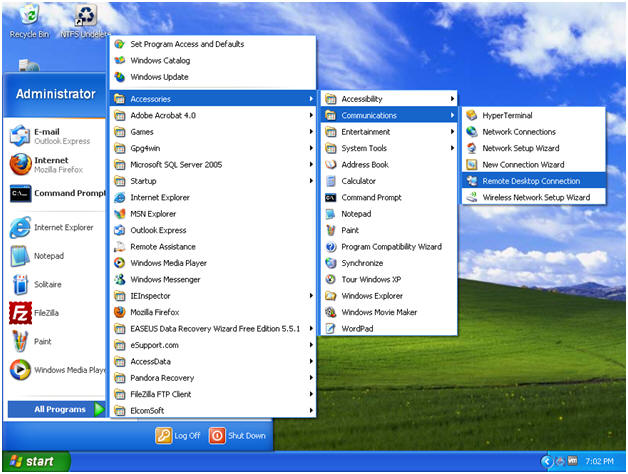Show hidden icons with the tray chevron

point(546,462)
